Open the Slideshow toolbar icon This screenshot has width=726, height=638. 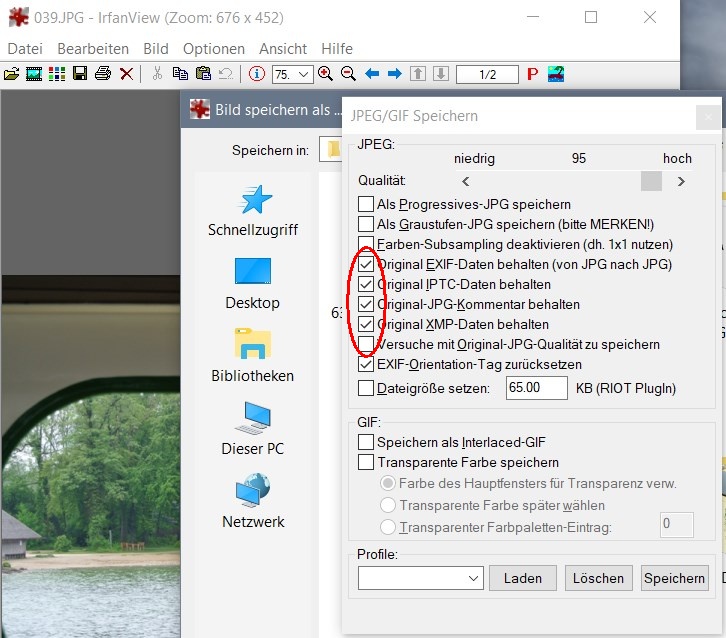pyautogui.click(x=34, y=74)
